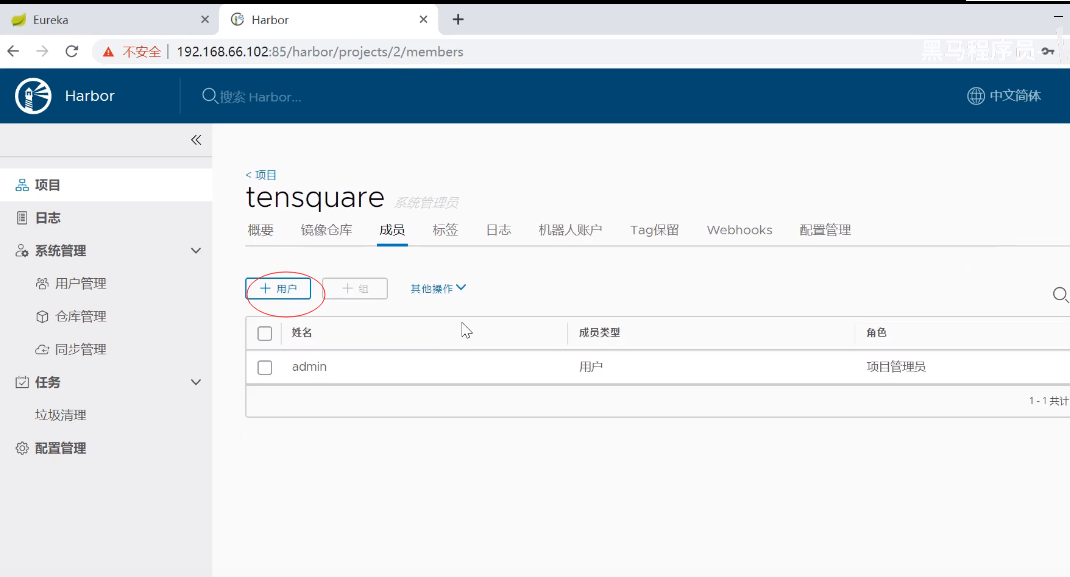Click the browser back arrow

click(13, 51)
